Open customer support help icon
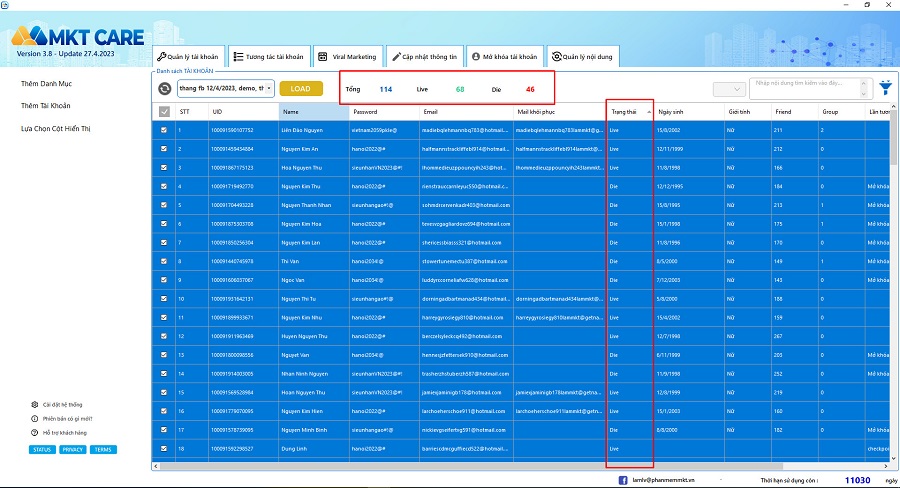900x488 pixels. click(35, 433)
